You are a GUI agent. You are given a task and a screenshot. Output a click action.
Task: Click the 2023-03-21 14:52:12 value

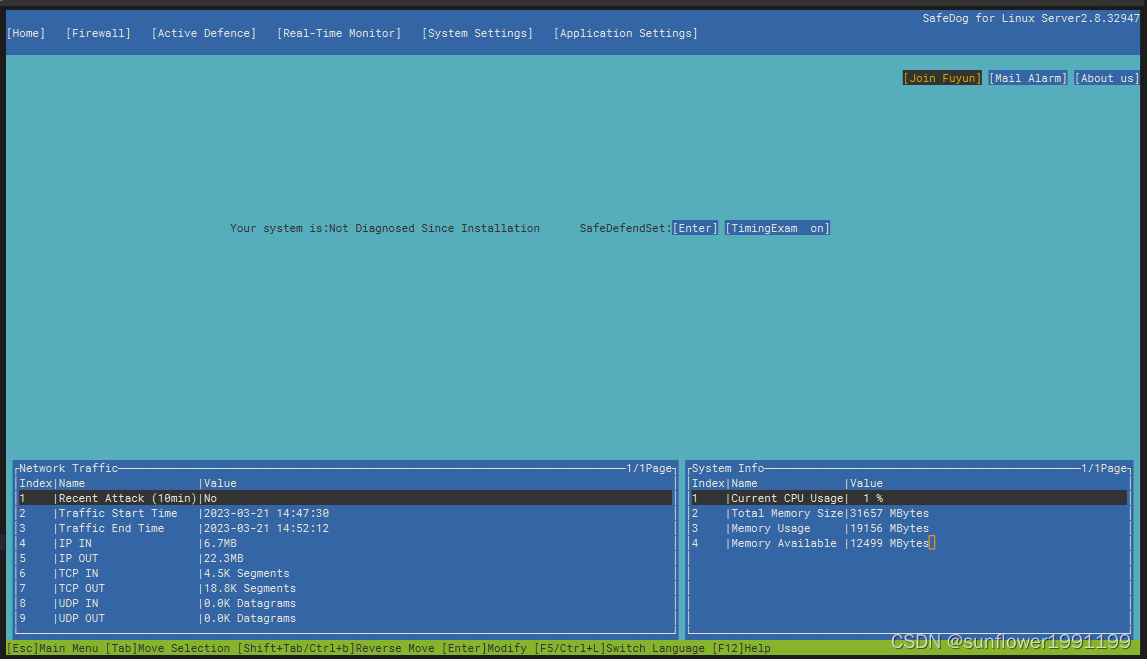(266, 528)
